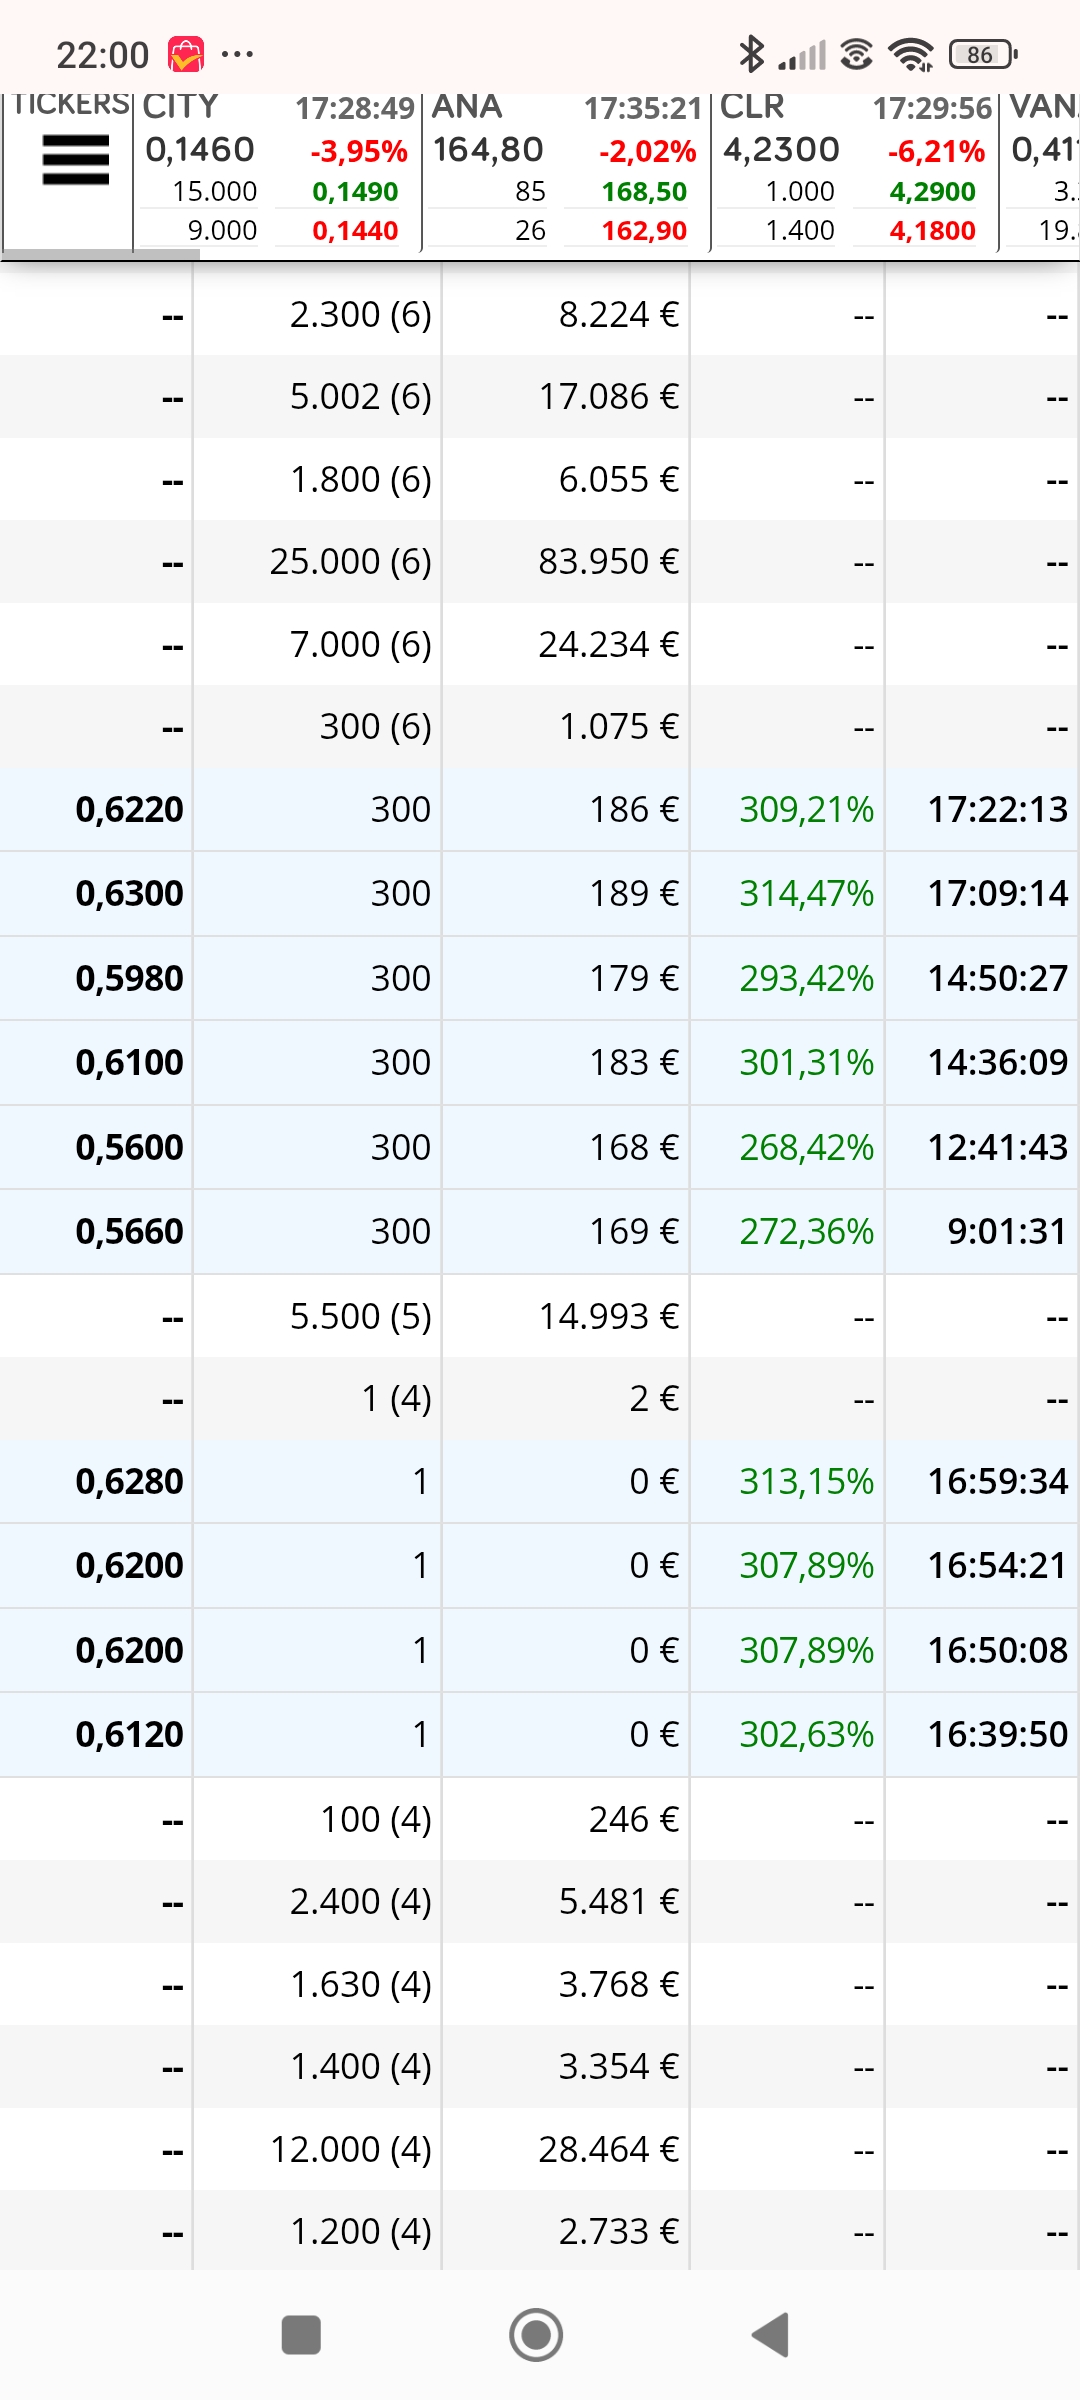
Task: Expand the 5.500 (5) grouped order row
Action: point(540,1316)
